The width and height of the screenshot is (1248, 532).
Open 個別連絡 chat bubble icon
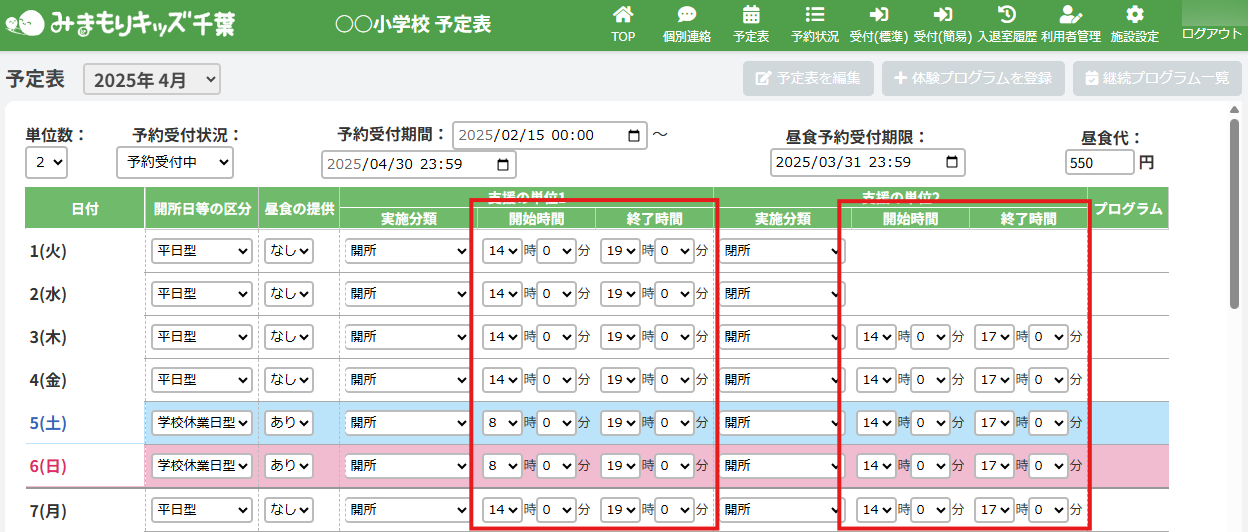(687, 15)
